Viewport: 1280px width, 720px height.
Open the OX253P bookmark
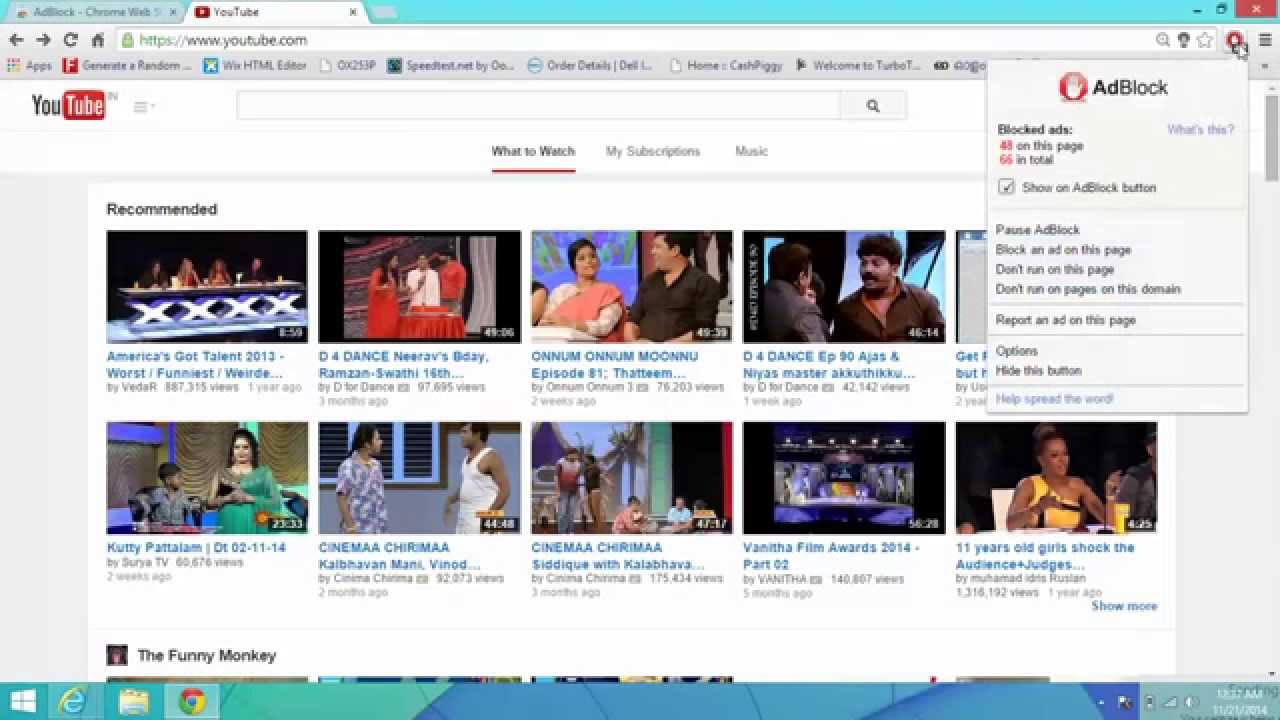347,66
